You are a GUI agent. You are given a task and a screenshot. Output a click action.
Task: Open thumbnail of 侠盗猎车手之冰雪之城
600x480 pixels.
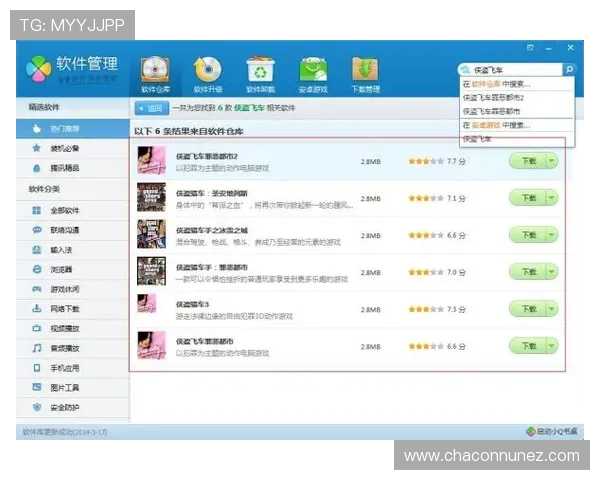[x=152, y=234]
